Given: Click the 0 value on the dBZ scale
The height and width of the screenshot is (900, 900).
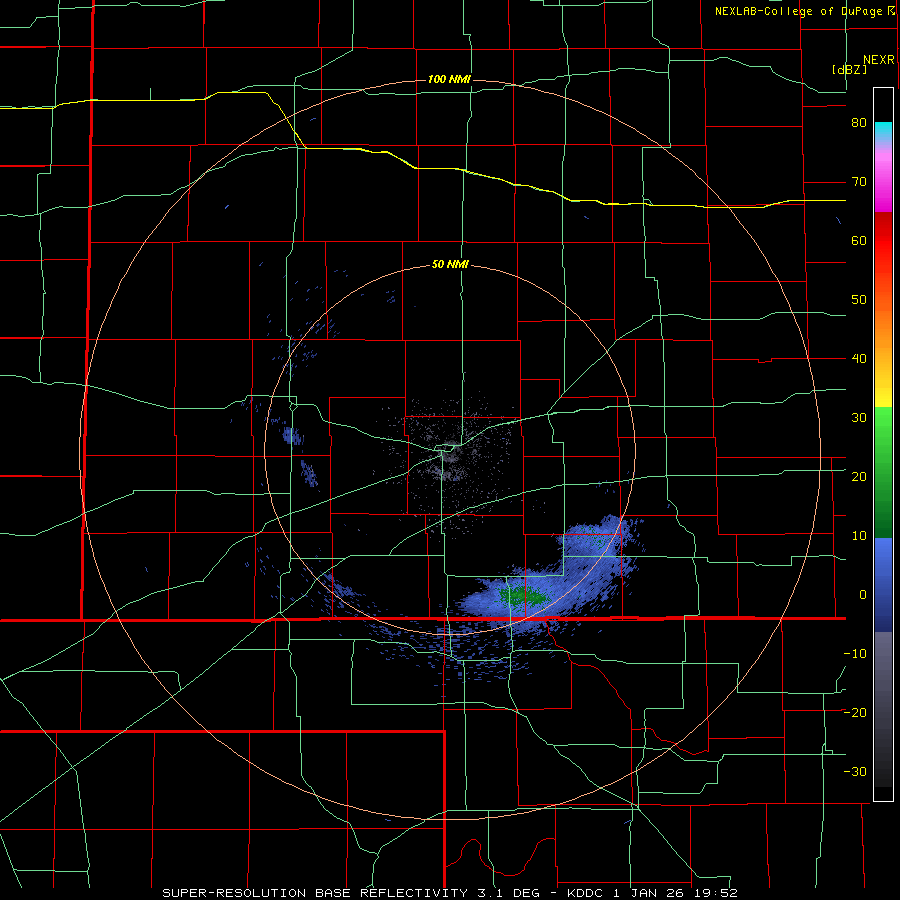Looking at the screenshot, I should pyautogui.click(x=863, y=595).
